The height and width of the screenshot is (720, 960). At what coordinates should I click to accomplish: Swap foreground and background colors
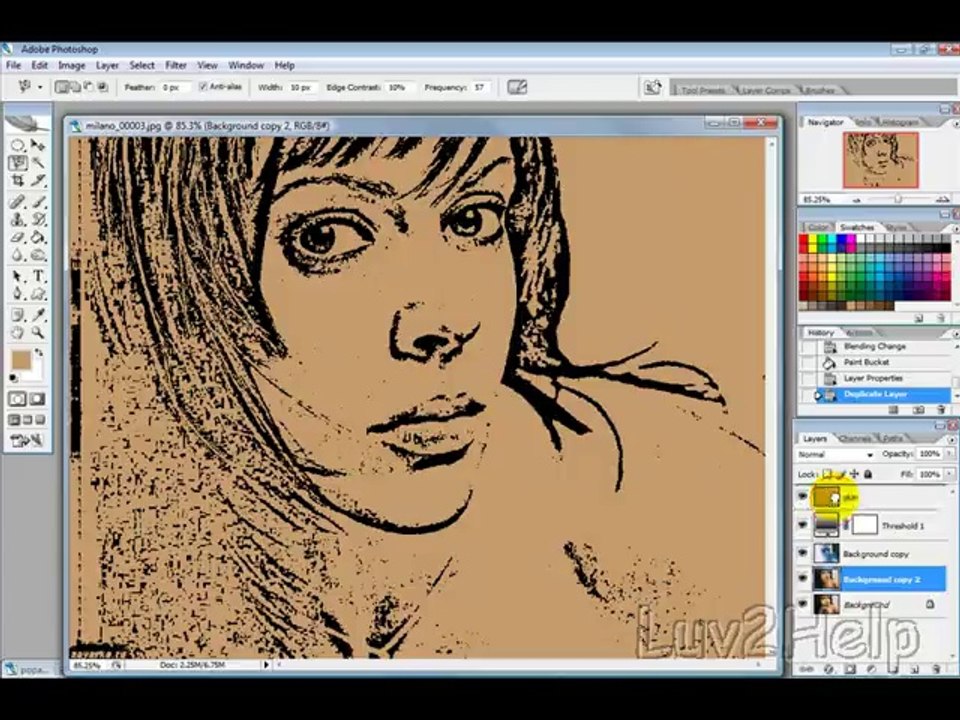tap(39, 353)
